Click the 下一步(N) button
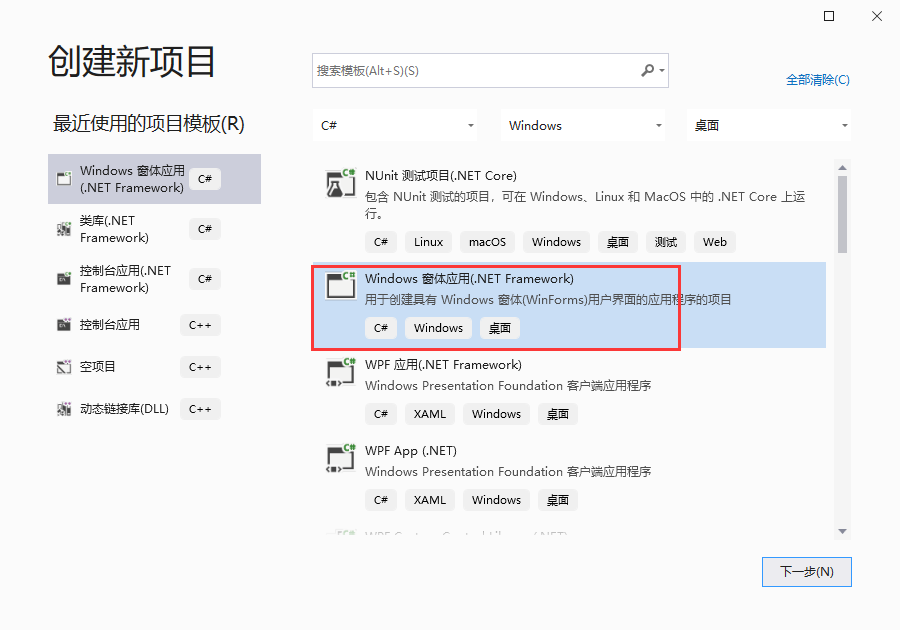 (x=806, y=571)
